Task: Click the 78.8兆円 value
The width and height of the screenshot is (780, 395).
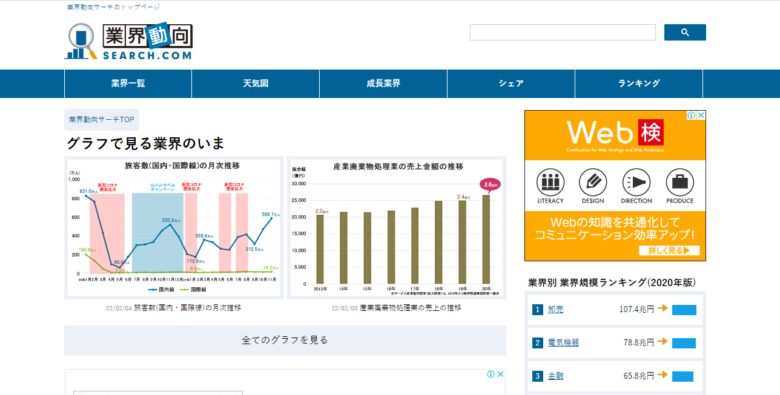Action: [638, 343]
